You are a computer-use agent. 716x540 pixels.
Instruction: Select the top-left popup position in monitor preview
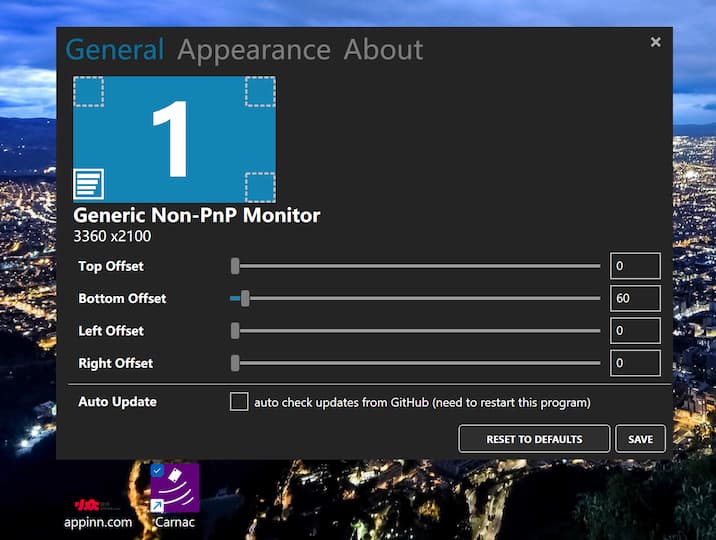tap(89, 92)
